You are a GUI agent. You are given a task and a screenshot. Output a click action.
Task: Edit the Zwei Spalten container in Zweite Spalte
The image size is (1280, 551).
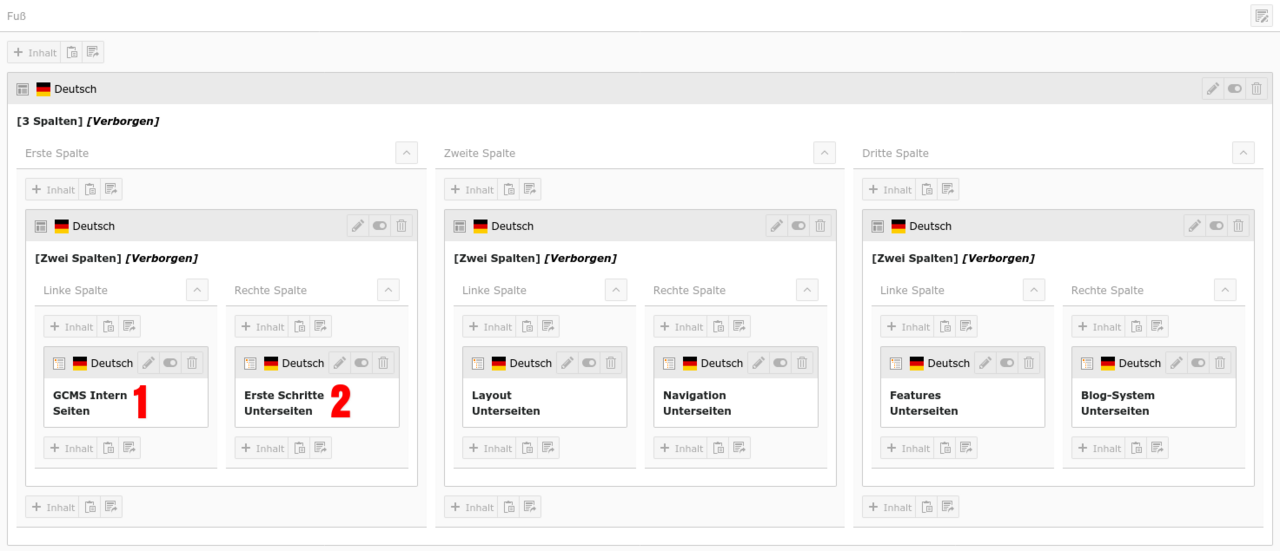pos(777,226)
